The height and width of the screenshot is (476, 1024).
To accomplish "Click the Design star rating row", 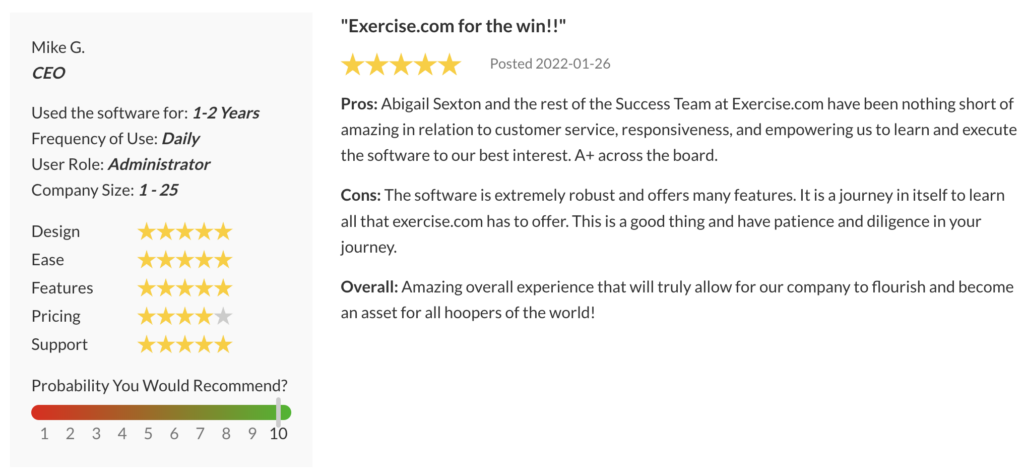I will pos(184,232).
